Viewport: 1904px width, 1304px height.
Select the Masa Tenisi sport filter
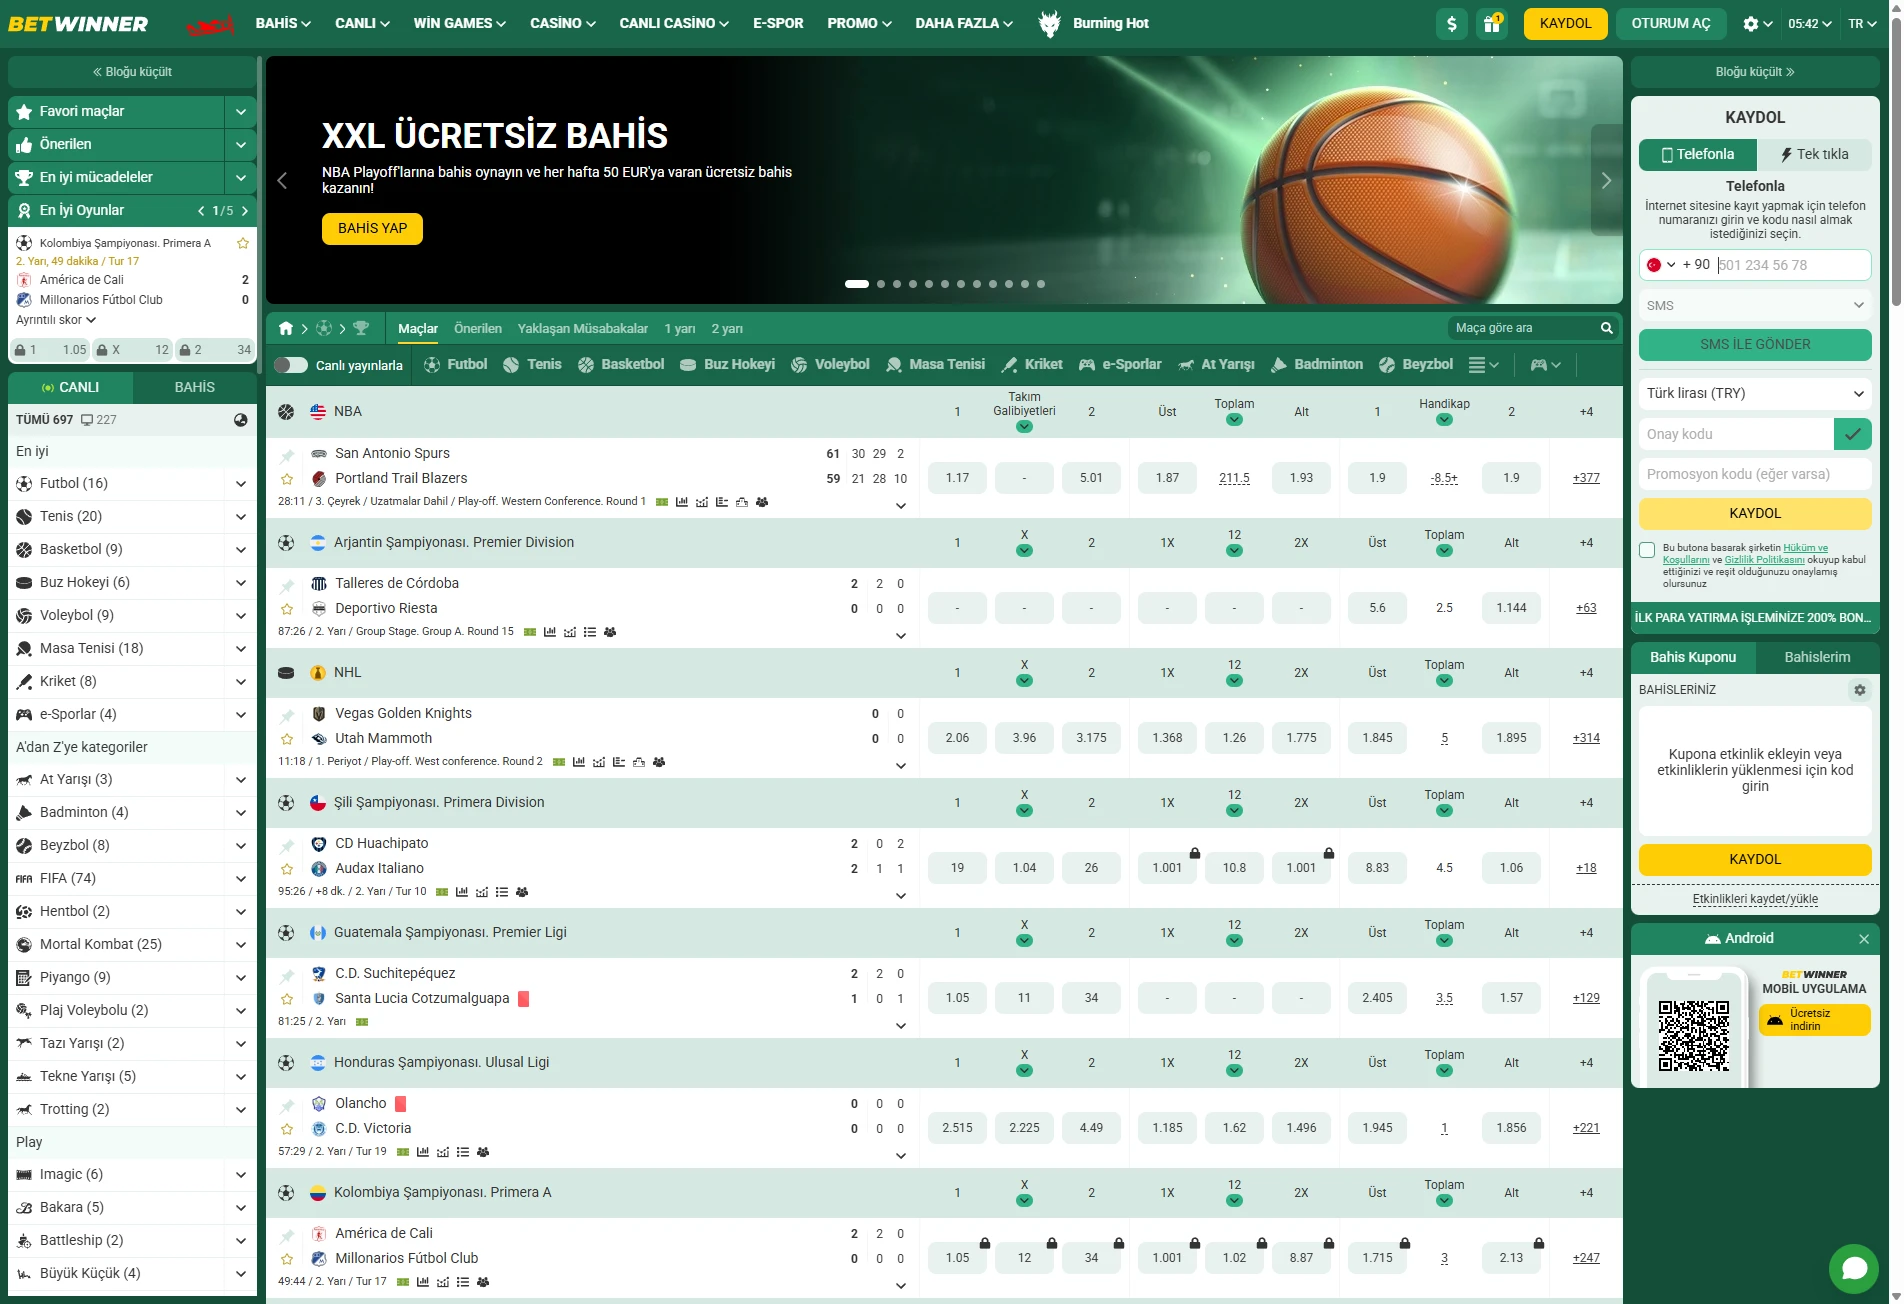click(935, 364)
